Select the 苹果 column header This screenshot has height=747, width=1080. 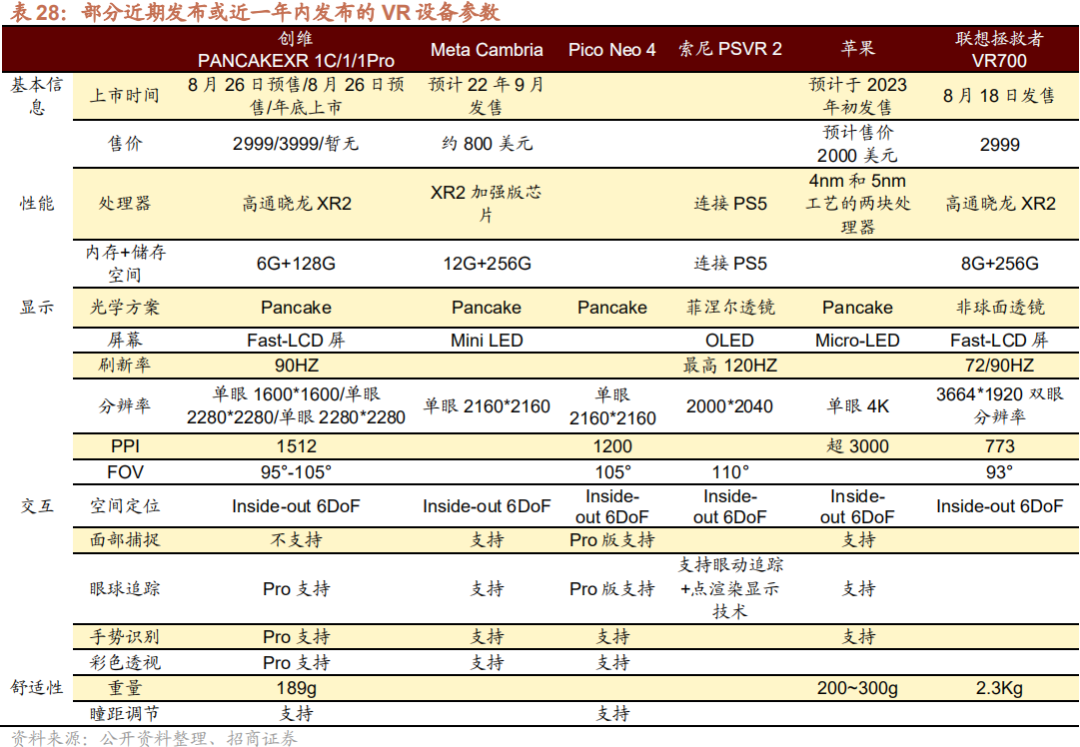(x=857, y=48)
